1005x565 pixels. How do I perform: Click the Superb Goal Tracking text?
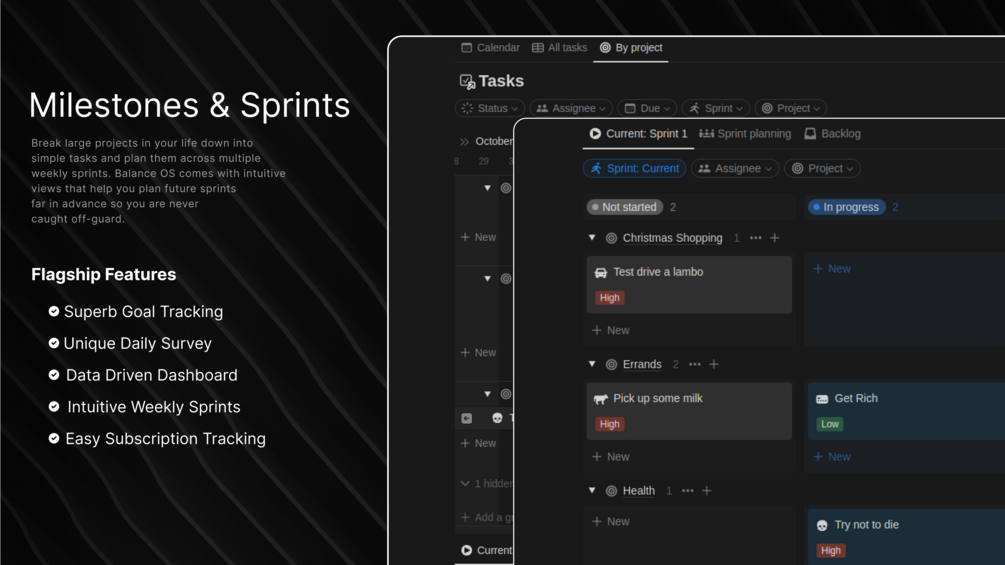coord(144,311)
